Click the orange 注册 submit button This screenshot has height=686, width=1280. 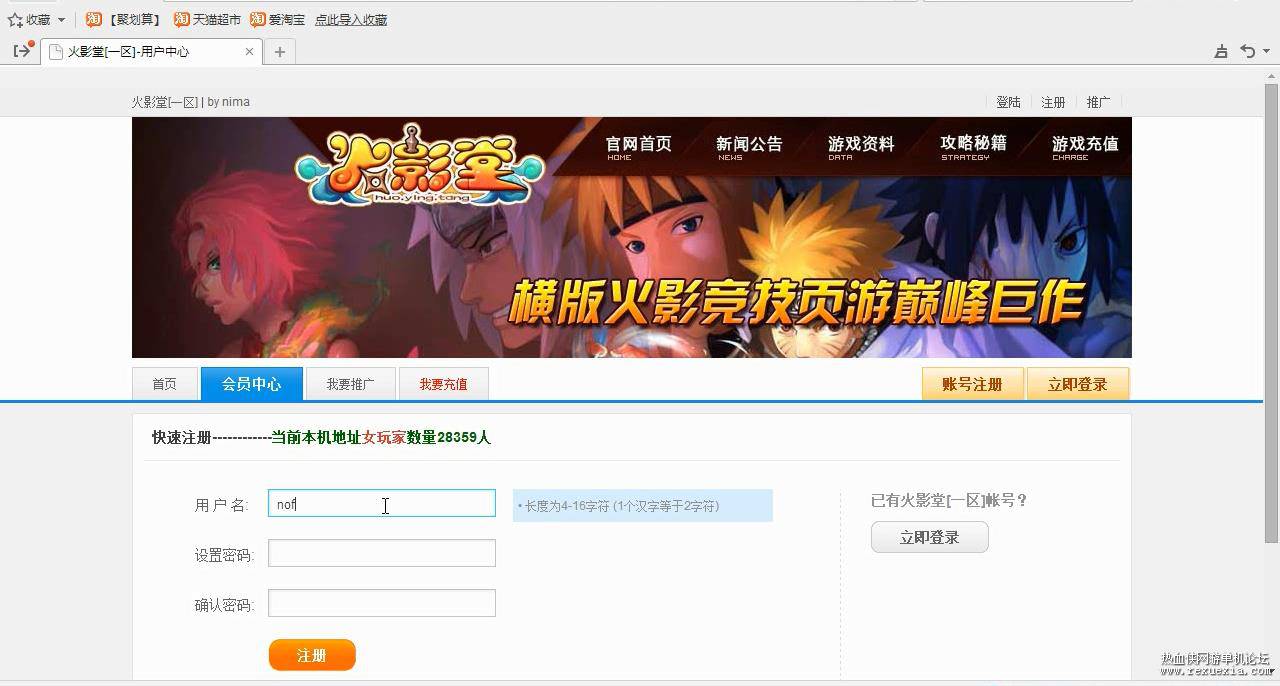click(312, 655)
